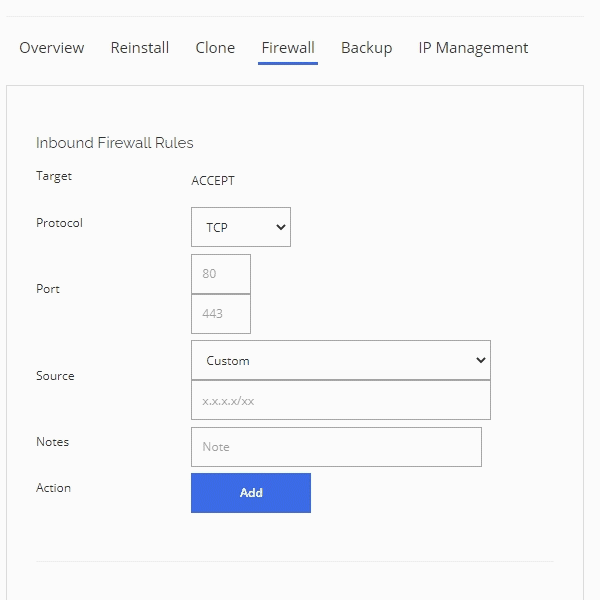600x600 pixels.
Task: Click the Action field label
Action: [x=53, y=488]
